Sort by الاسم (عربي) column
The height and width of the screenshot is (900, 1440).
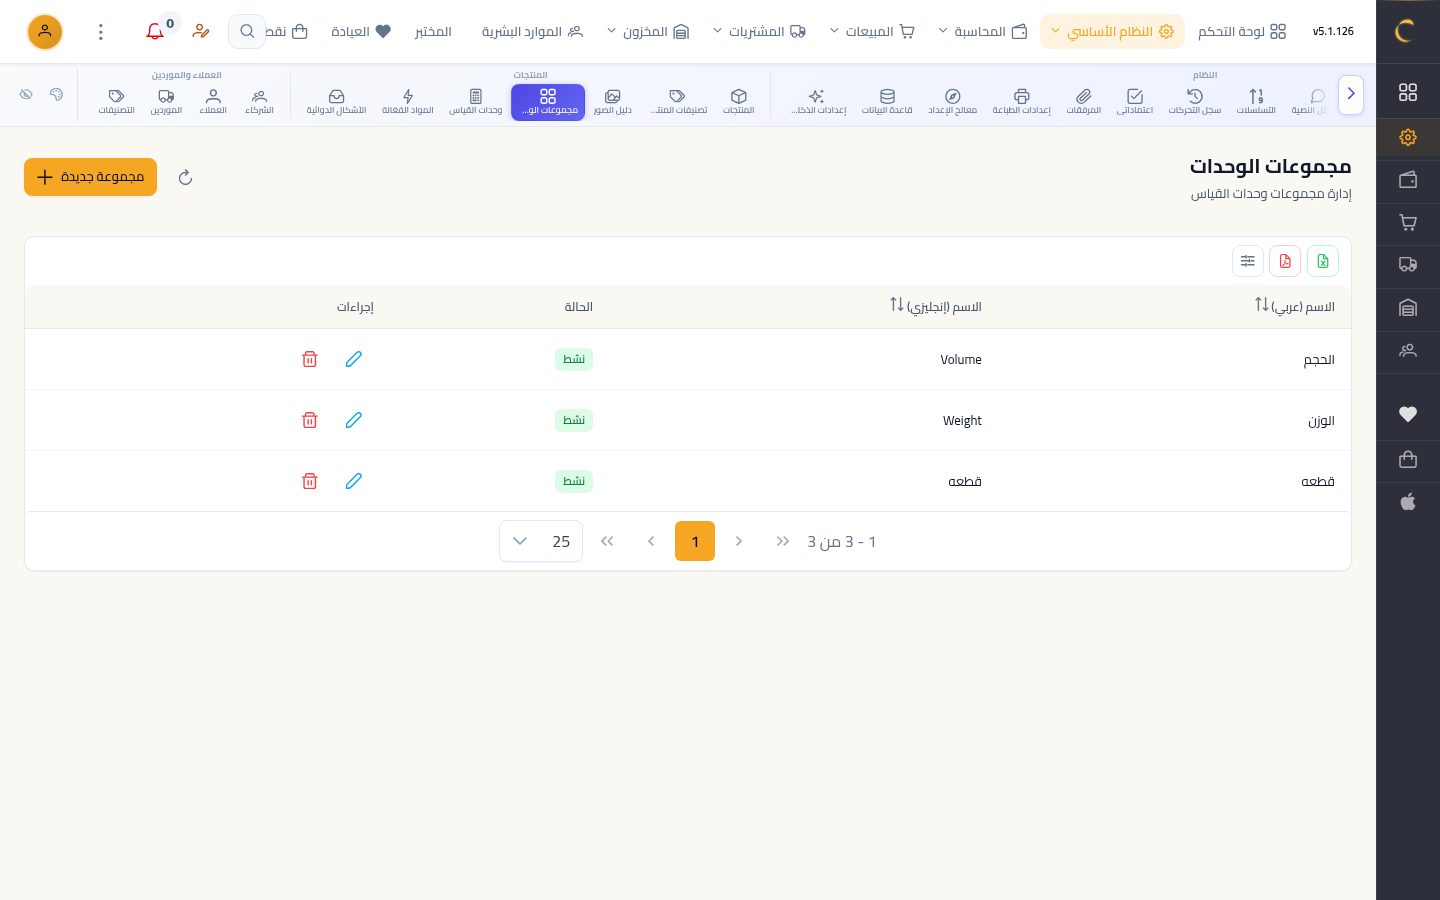pyautogui.click(x=1295, y=306)
